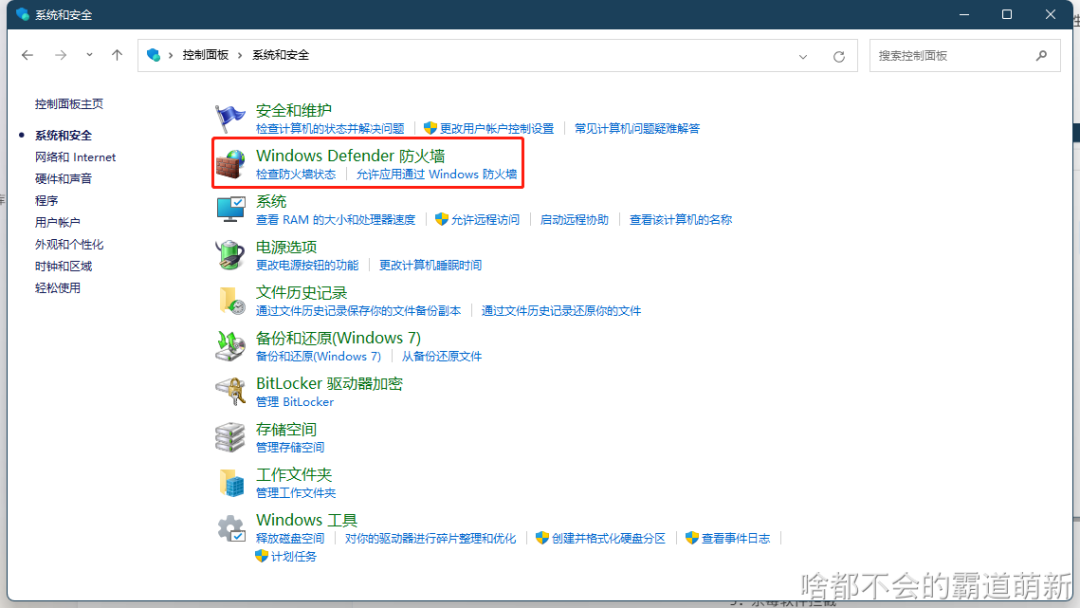Open 用户帐户 category in sidebar
Viewport: 1080px width, 608px height.
pos(57,222)
